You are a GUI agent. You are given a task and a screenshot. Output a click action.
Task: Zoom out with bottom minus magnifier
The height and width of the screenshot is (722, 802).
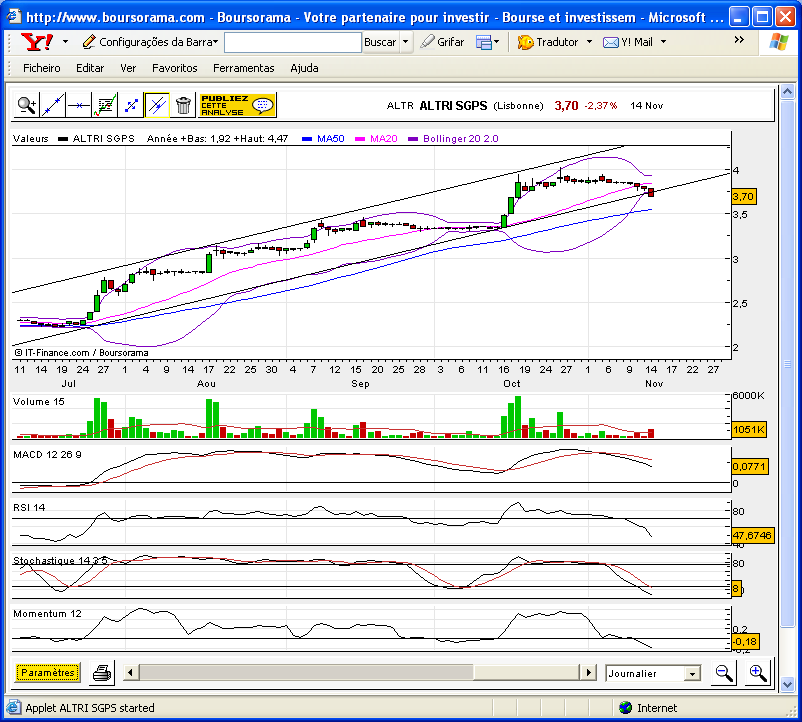[x=724, y=672]
